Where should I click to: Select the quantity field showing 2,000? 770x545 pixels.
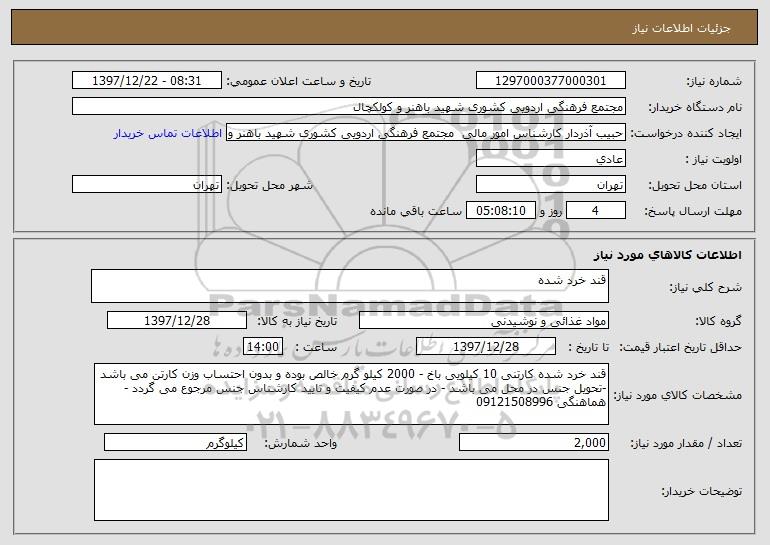point(534,442)
